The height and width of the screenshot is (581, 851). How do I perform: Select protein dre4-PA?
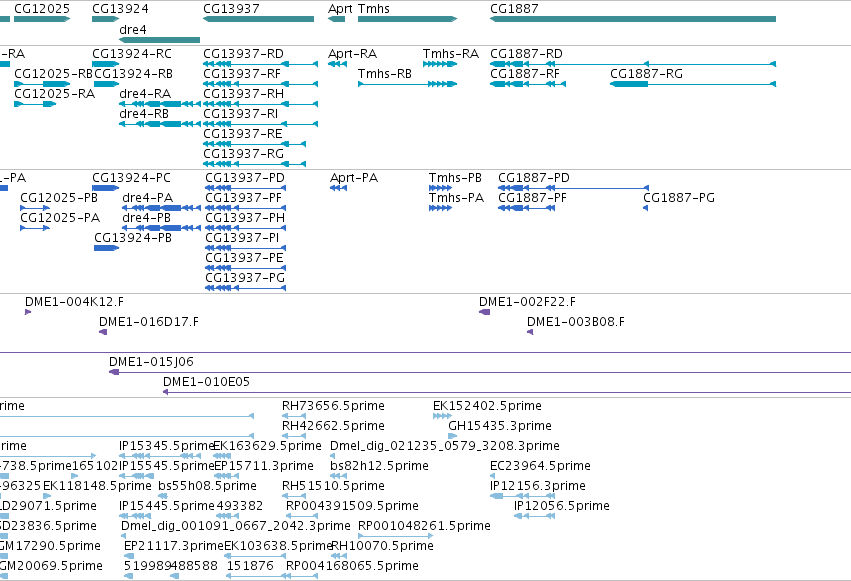[x=162, y=208]
